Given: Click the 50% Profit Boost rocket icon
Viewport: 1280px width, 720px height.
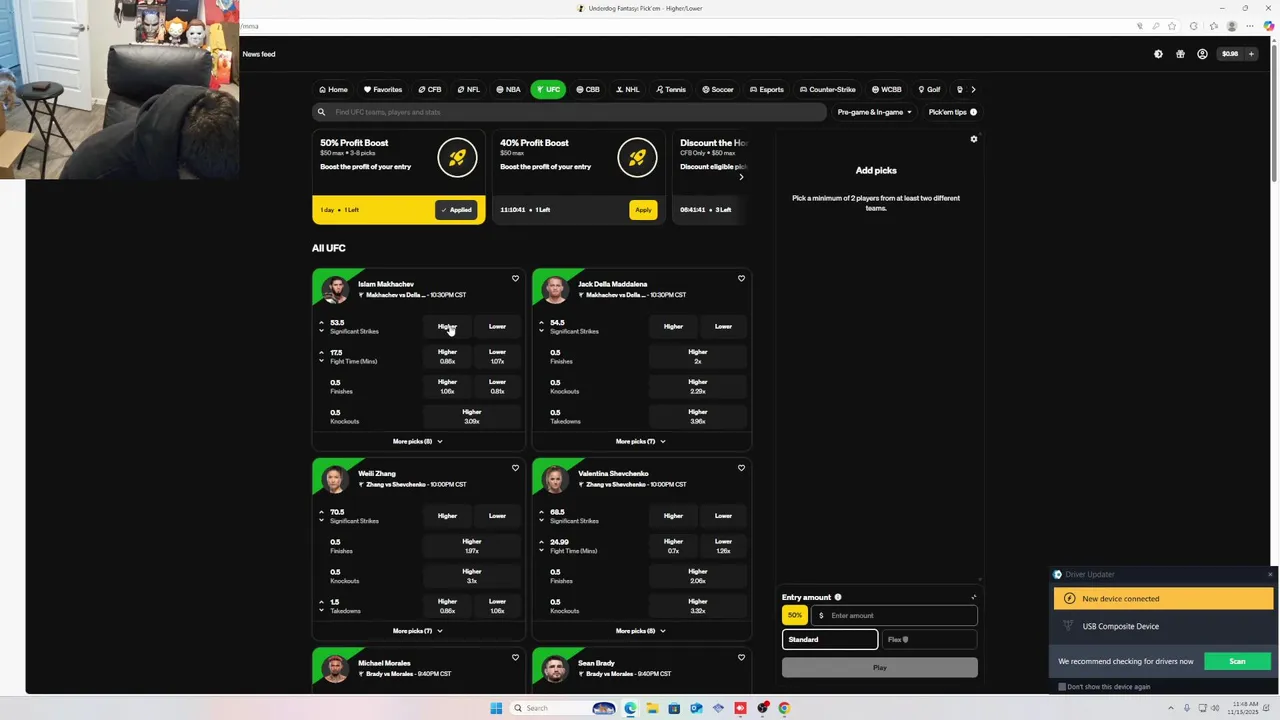Looking at the screenshot, I should (x=457, y=157).
